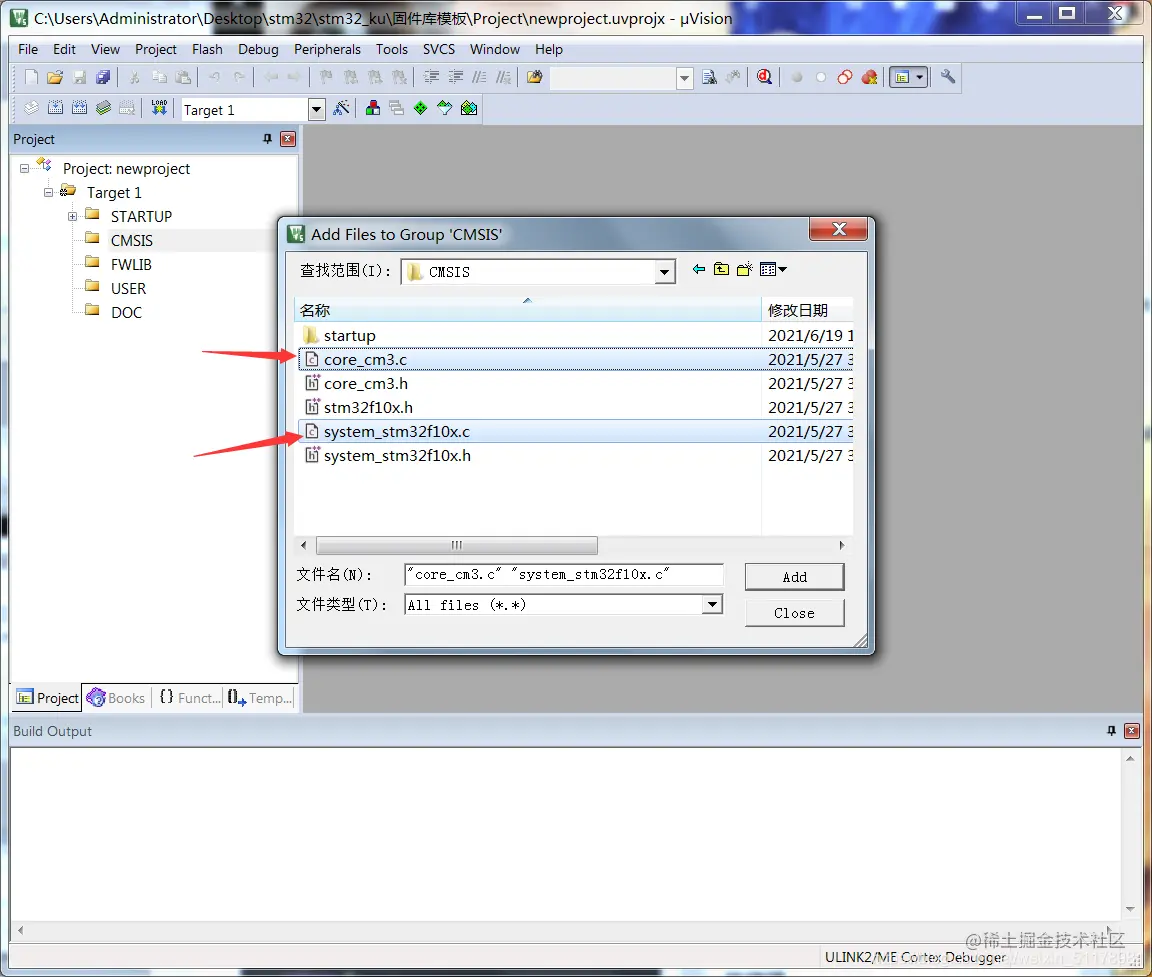Click the Close button in dialog
This screenshot has width=1152, height=977.
794,613
